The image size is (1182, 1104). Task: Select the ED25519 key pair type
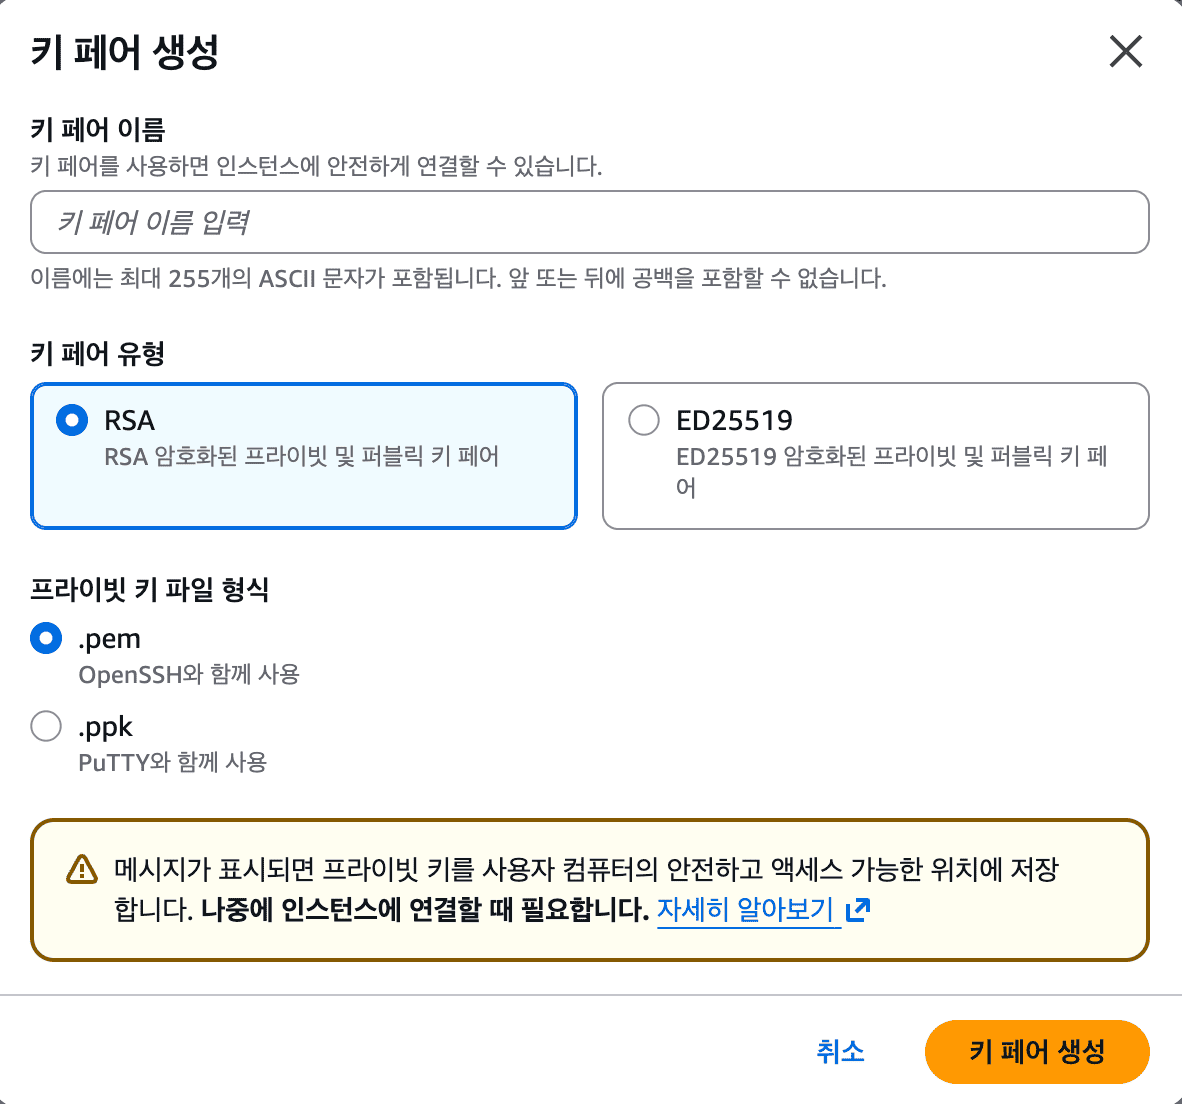point(643,421)
